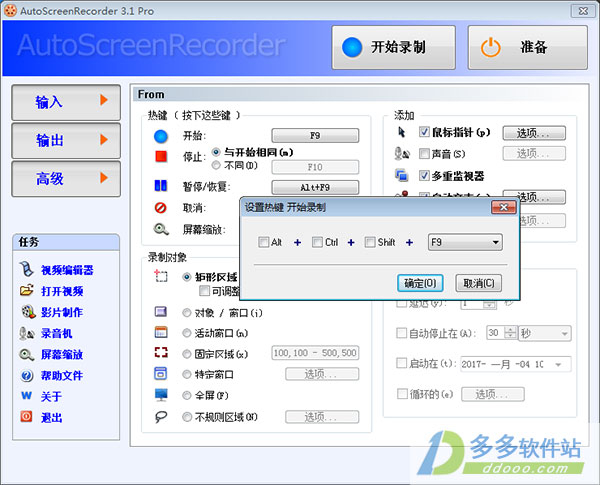600x485 pixels.
Task: Click the 启动在 date field
Action: tap(515, 364)
